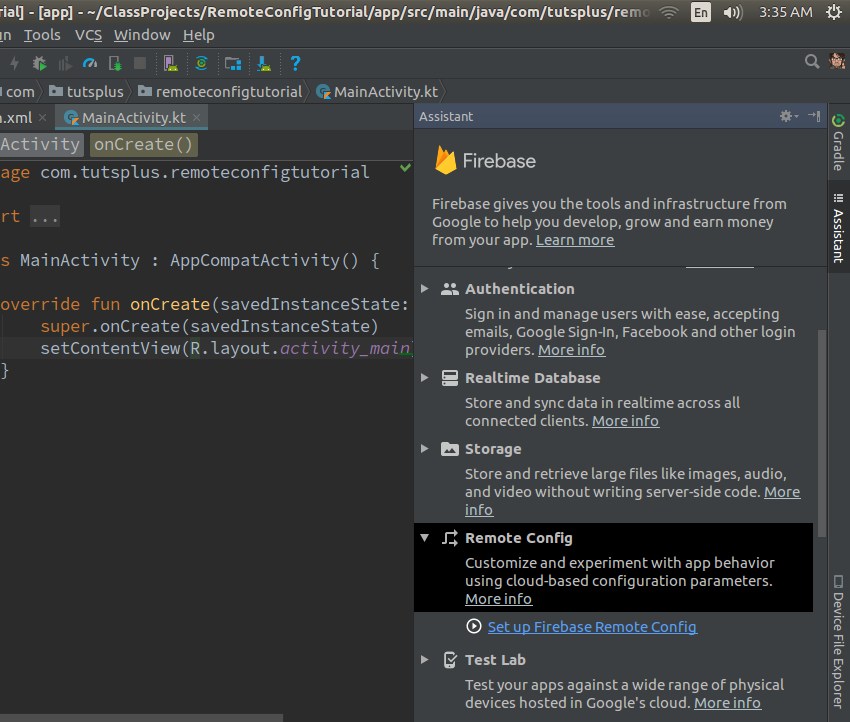Click the Learn more Firebase link
This screenshot has width=850, height=722.
coord(575,240)
